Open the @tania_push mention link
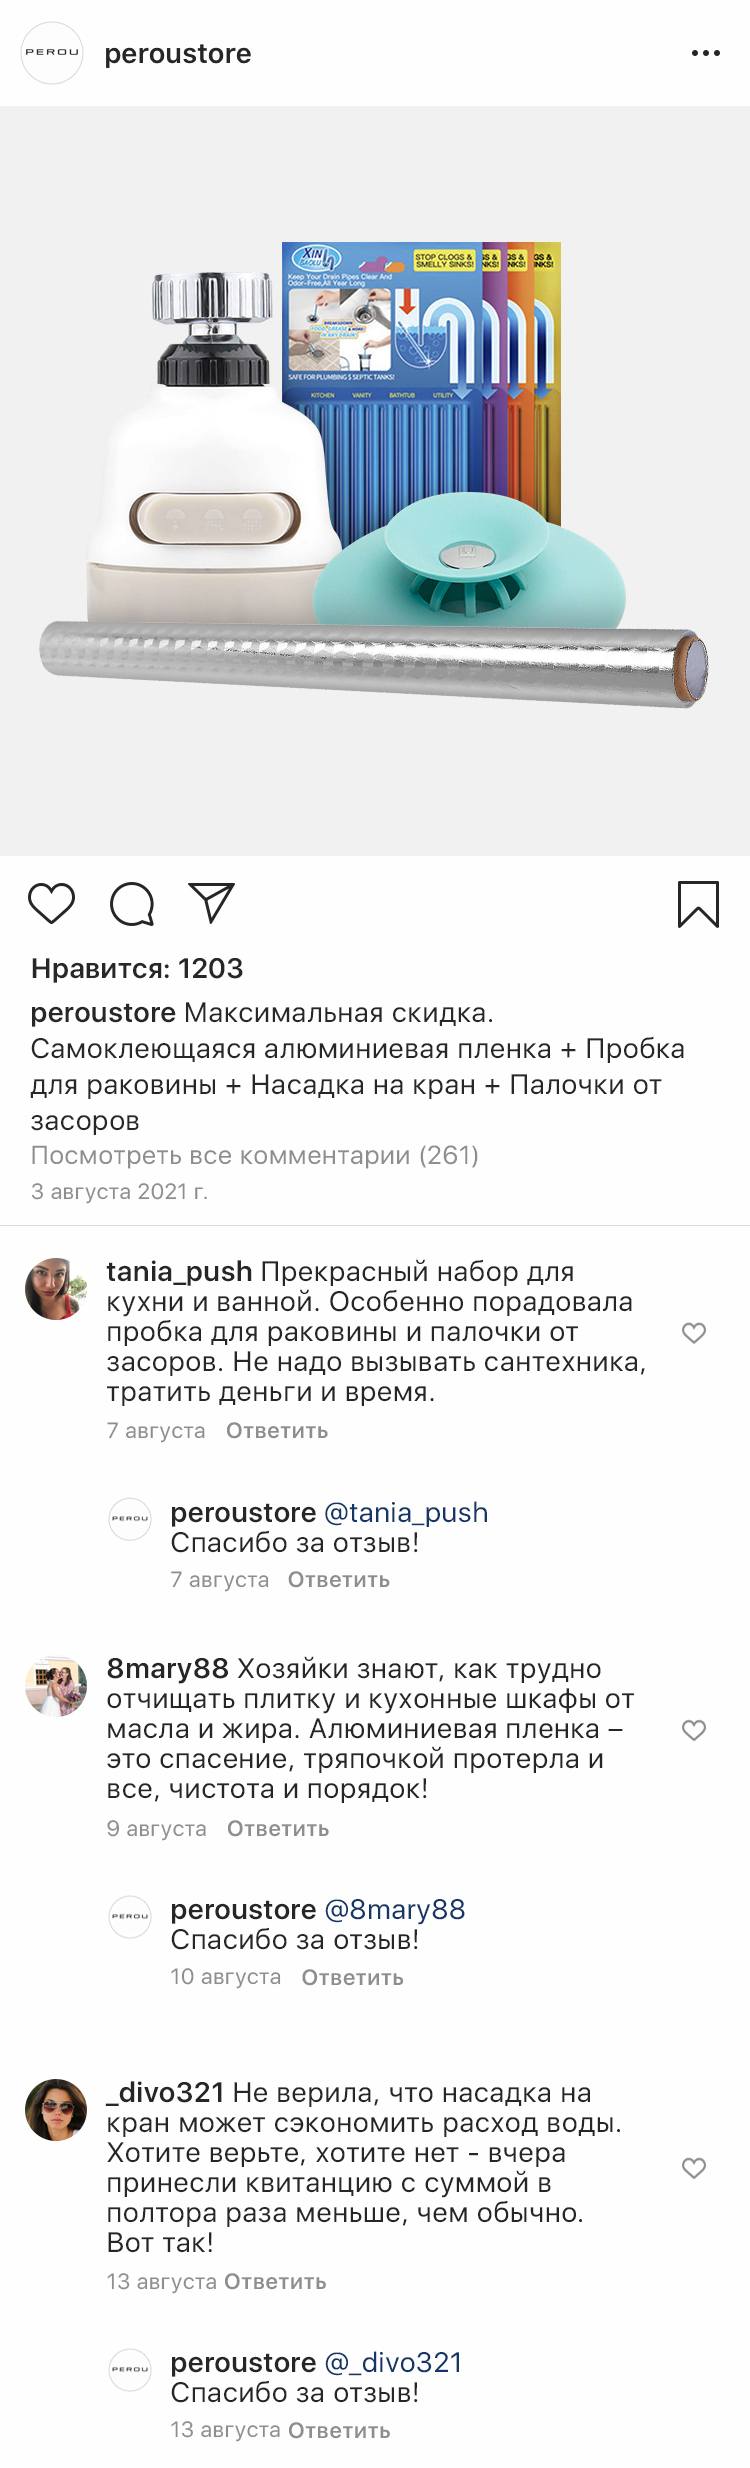750x2468 pixels. coord(406,1512)
